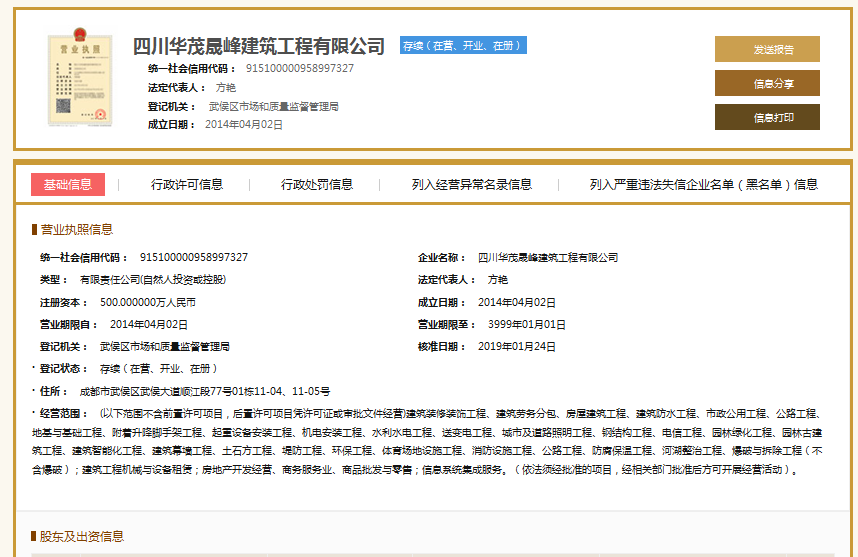
Task: Select the 基础信息 tab
Action: [68, 184]
